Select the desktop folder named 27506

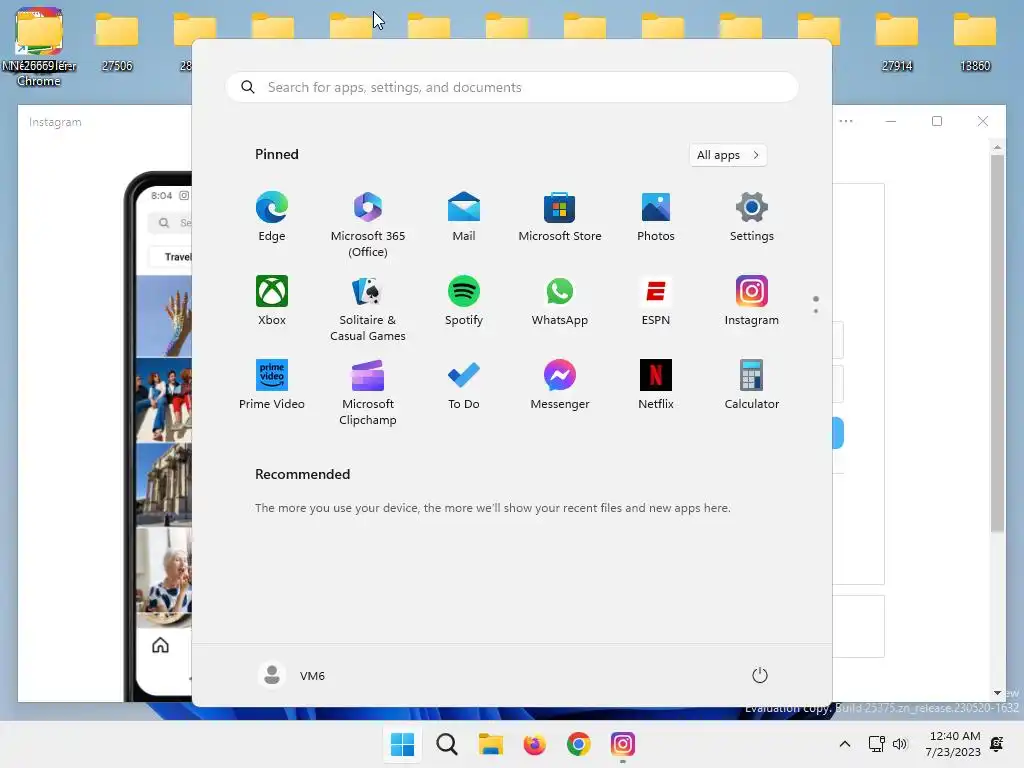coord(117,40)
